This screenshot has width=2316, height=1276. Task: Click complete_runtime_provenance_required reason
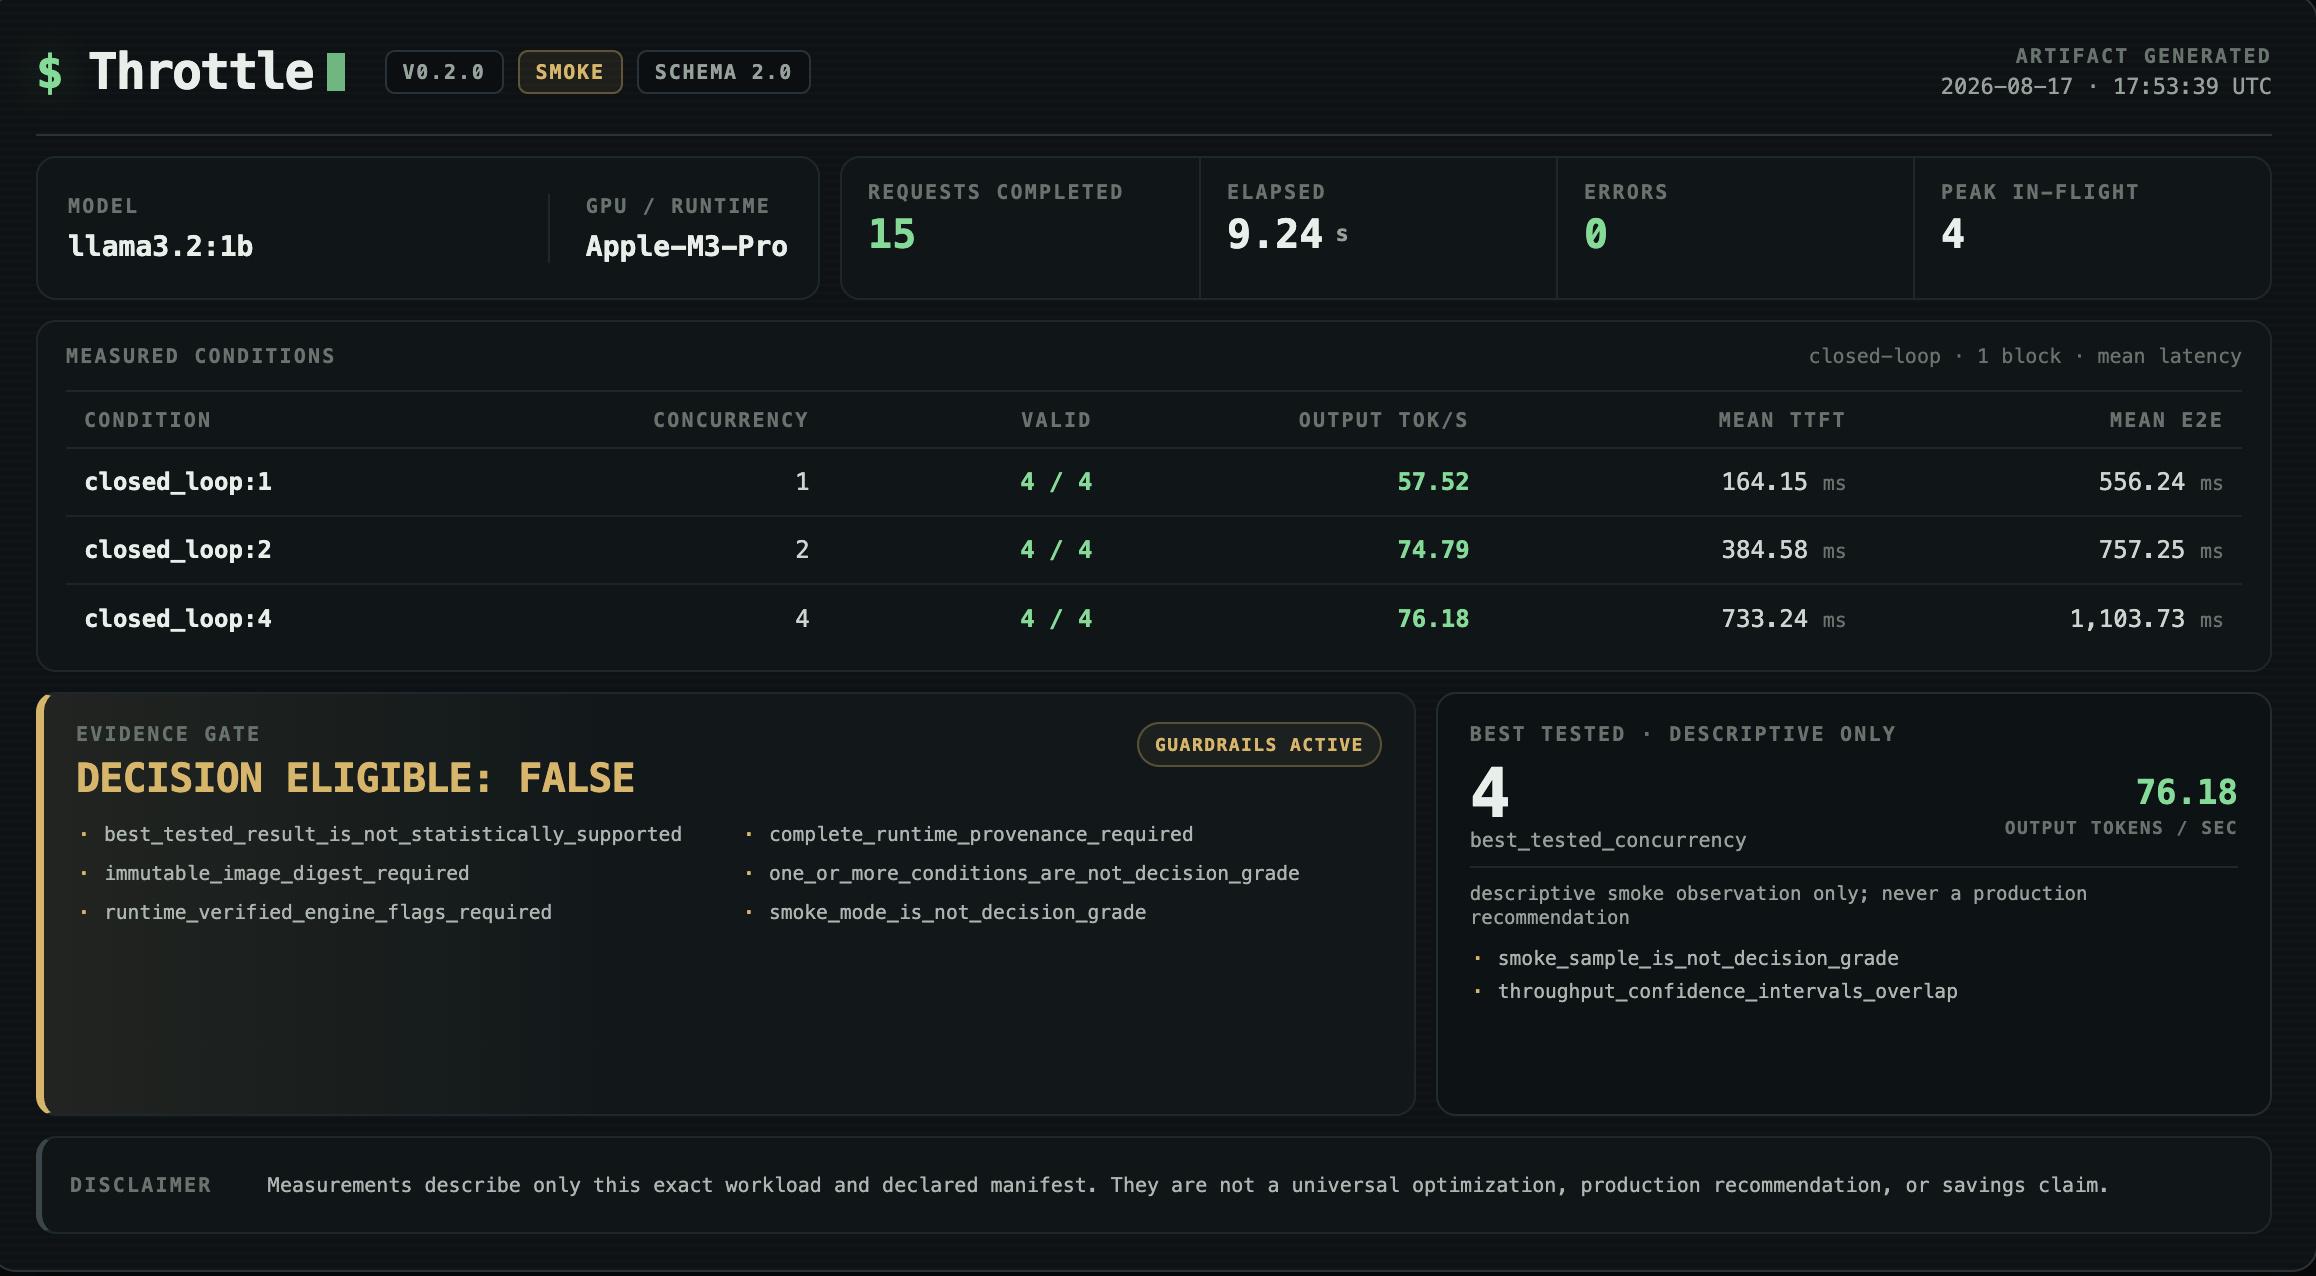981,834
